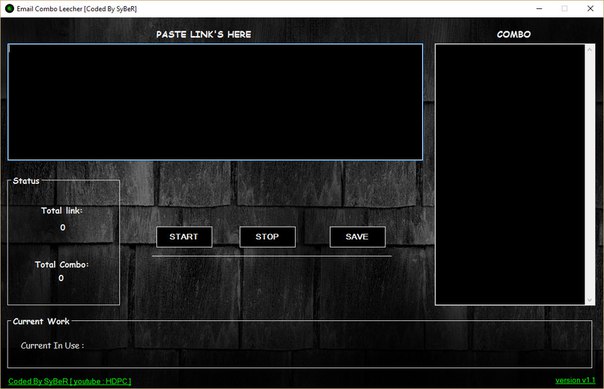Image resolution: width=604 pixels, height=389 pixels.
Task: Minimize the Email Combo Leecher window
Action: pyautogui.click(x=539, y=8)
